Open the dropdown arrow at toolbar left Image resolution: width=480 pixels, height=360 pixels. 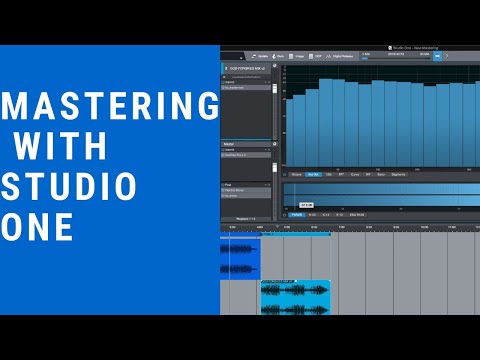[x=241, y=58]
